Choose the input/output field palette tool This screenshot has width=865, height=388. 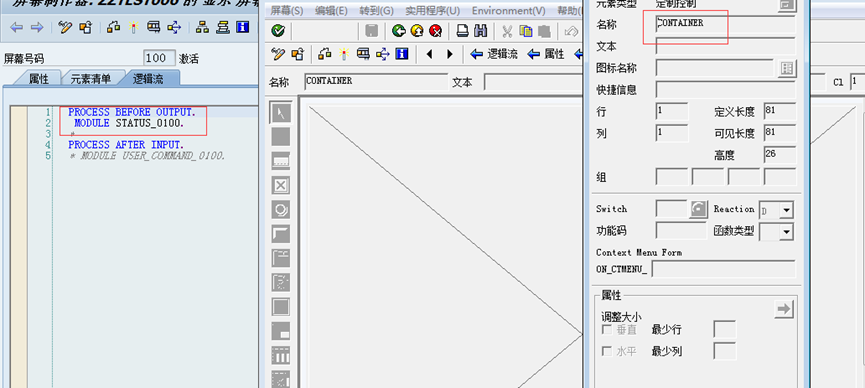point(281,161)
